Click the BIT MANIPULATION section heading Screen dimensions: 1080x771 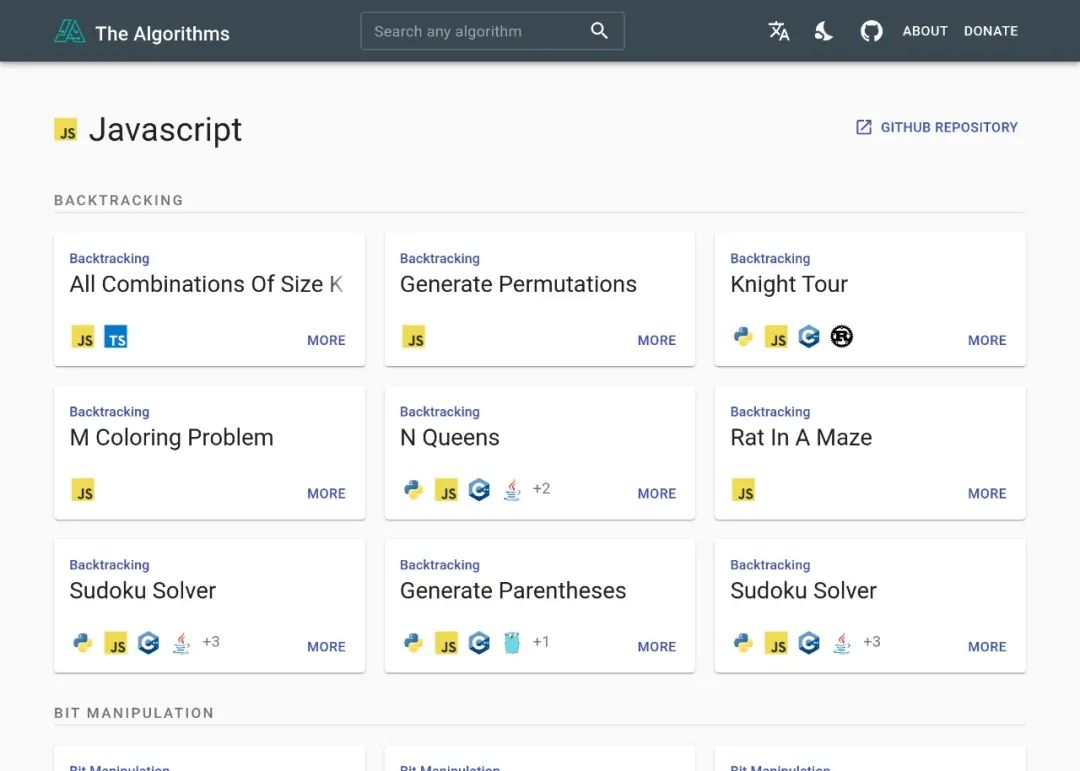click(134, 713)
